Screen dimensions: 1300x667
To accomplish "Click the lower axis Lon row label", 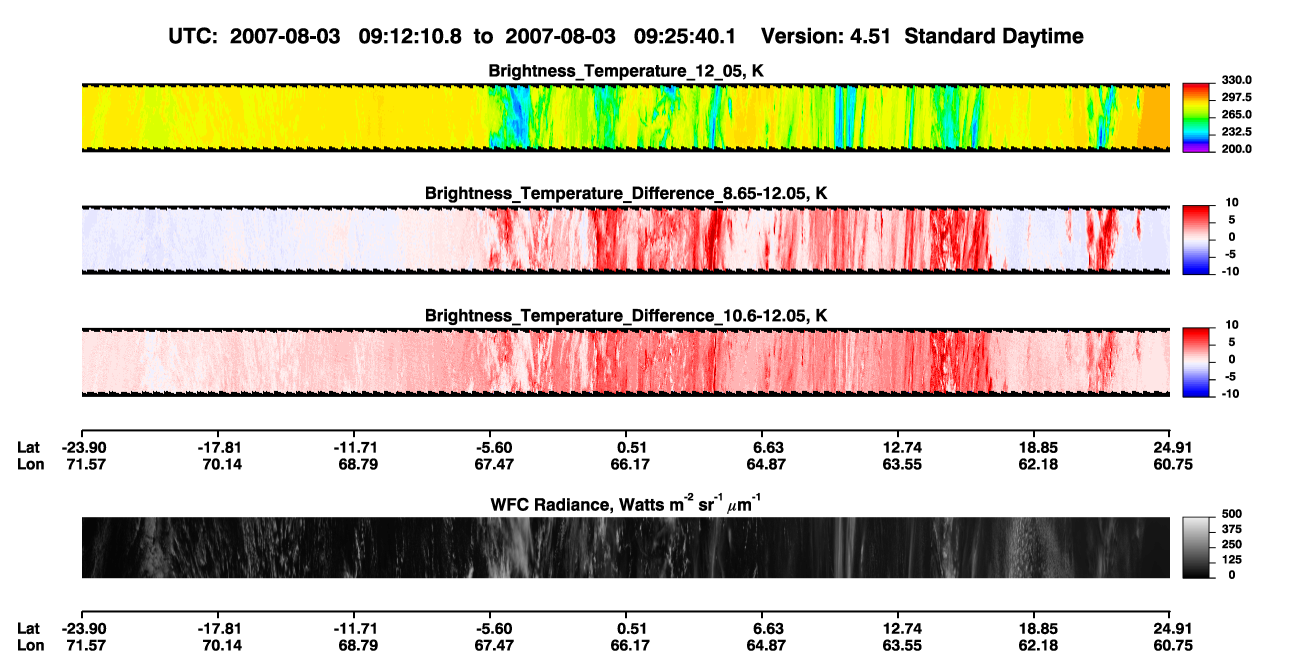I will tap(30, 645).
